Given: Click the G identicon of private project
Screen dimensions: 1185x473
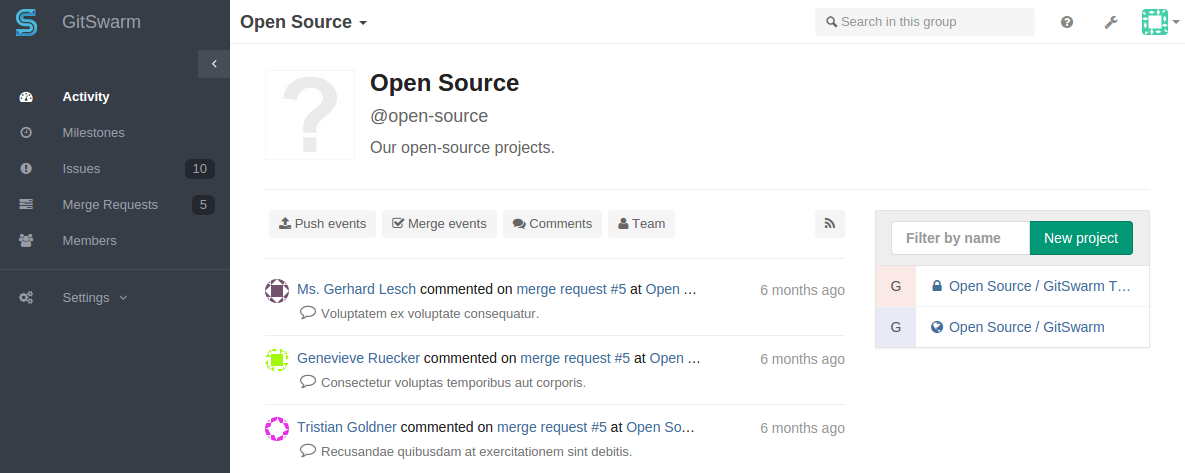Looking at the screenshot, I should 896,286.
